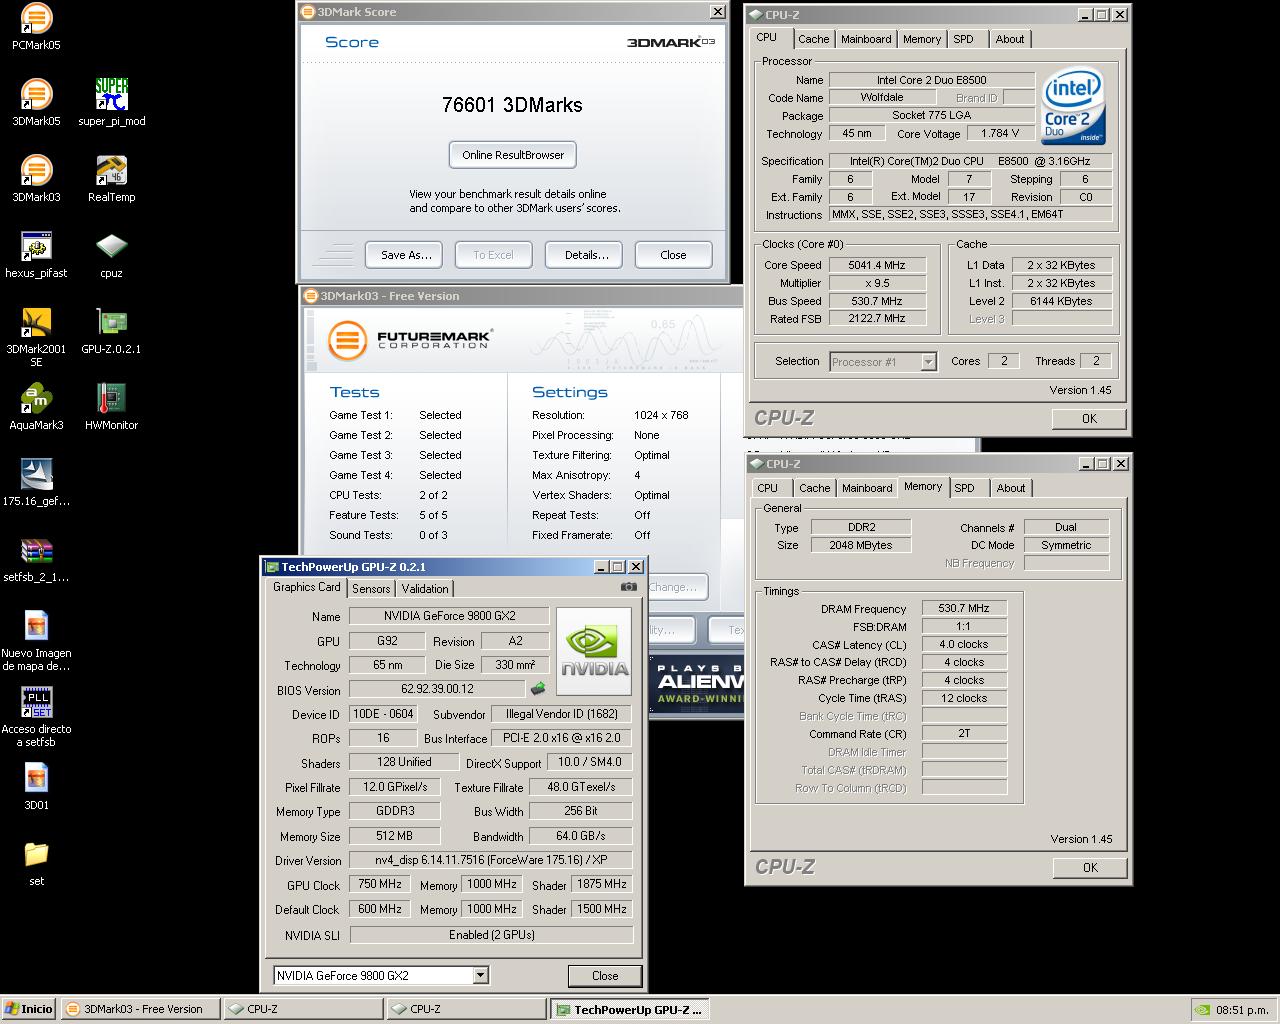
Task: Launch the AquaMark3 desktop shortcut
Action: click(36, 407)
